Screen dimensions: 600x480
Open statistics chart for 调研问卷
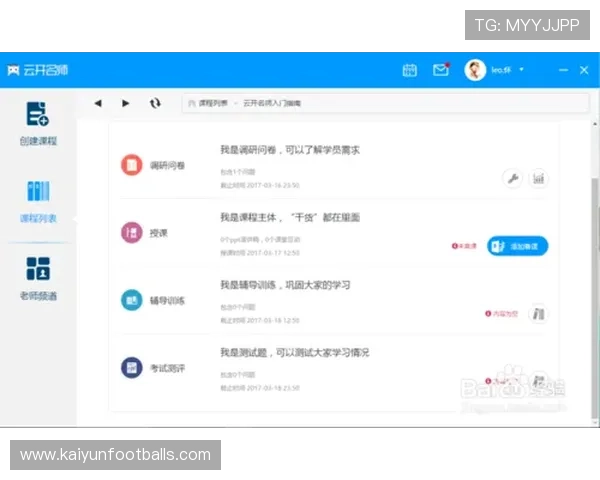click(538, 178)
